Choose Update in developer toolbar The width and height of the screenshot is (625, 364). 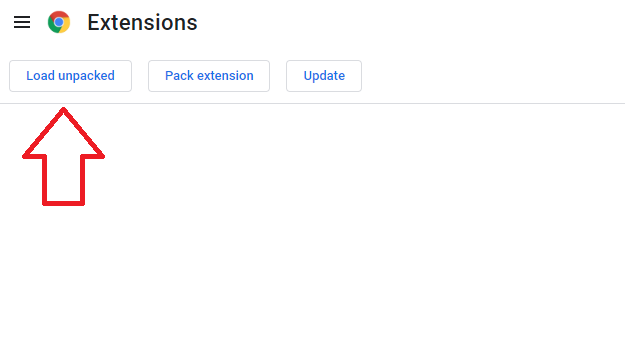324,76
